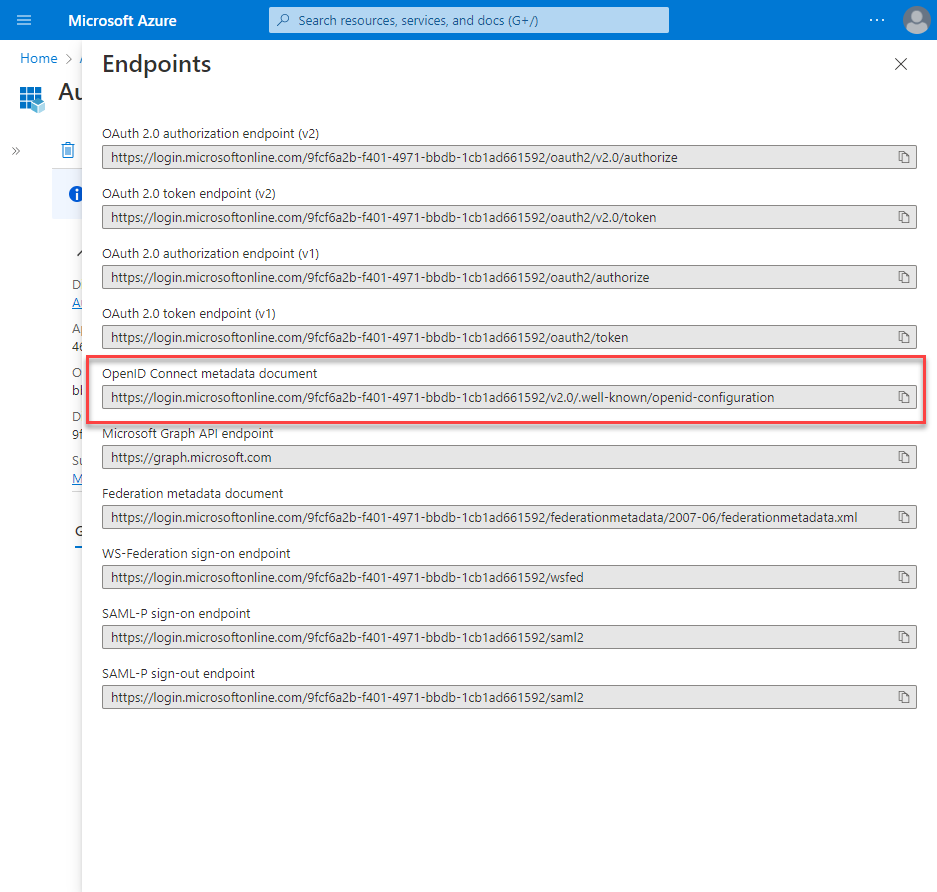Screen dimensions: 937x892
Task: Click the Endpoints panel heading
Action: click(157, 64)
